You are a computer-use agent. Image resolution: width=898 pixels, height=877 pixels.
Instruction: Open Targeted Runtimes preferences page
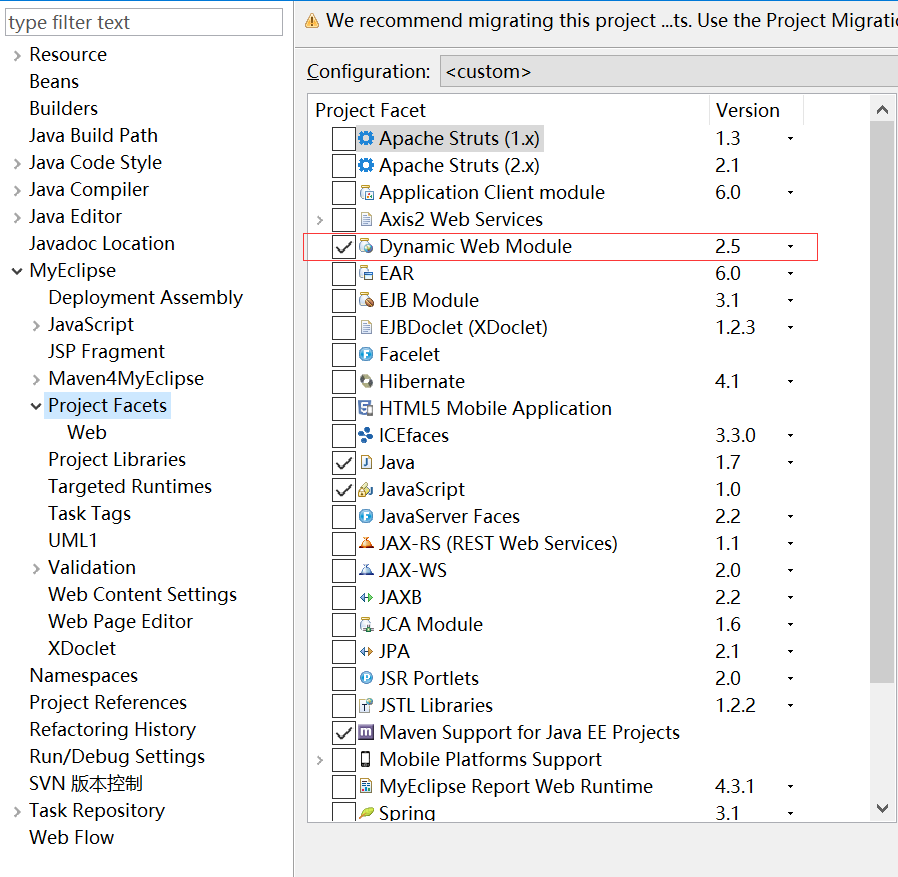(x=130, y=487)
